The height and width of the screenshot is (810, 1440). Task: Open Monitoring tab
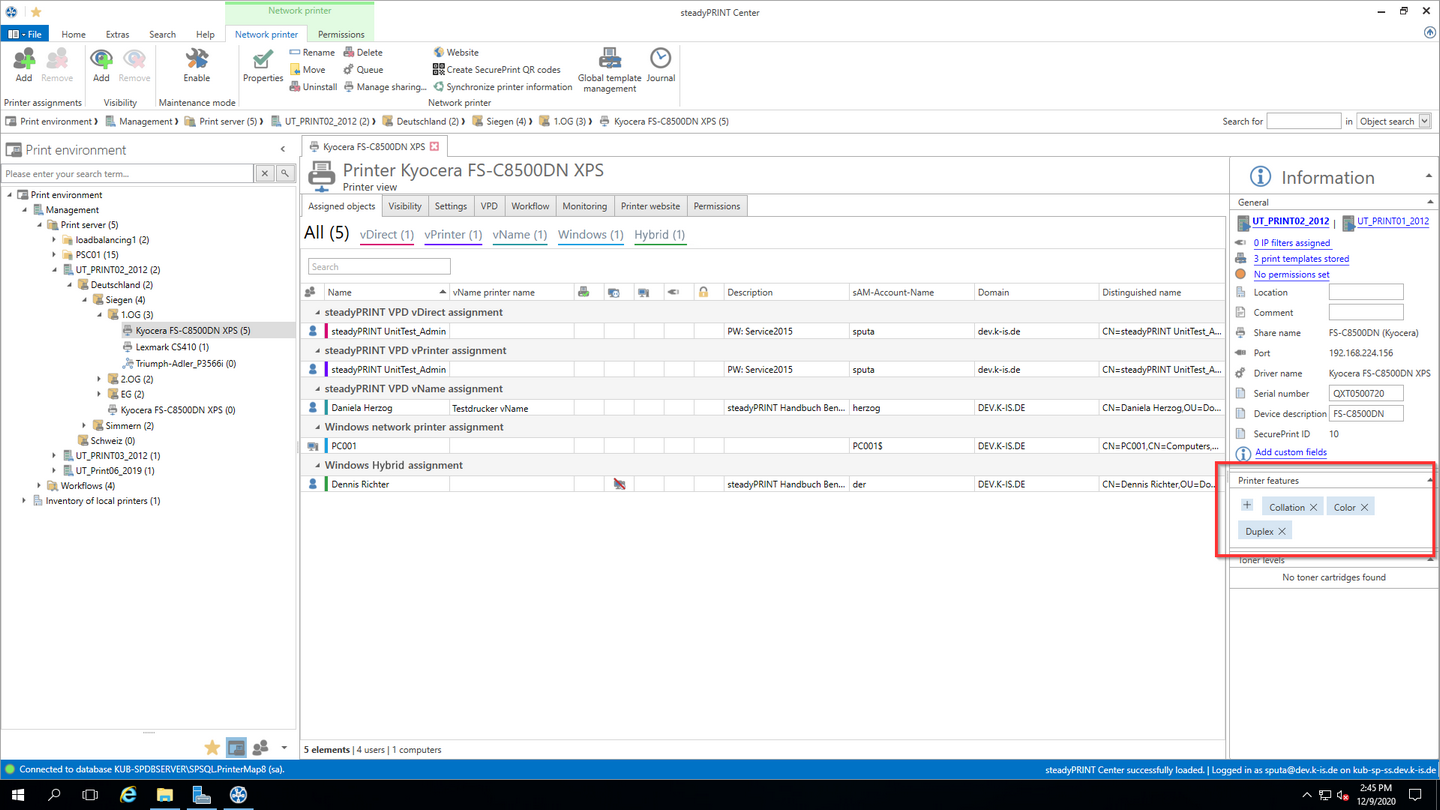coord(584,206)
